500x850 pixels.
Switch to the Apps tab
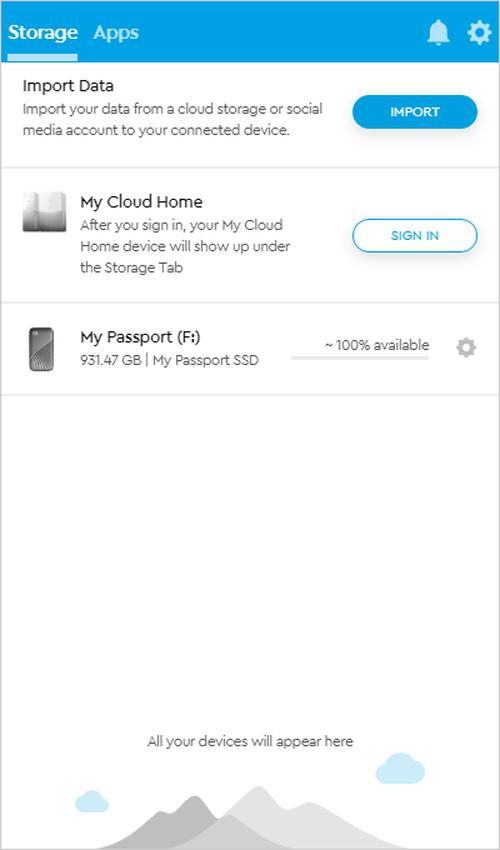116,34
